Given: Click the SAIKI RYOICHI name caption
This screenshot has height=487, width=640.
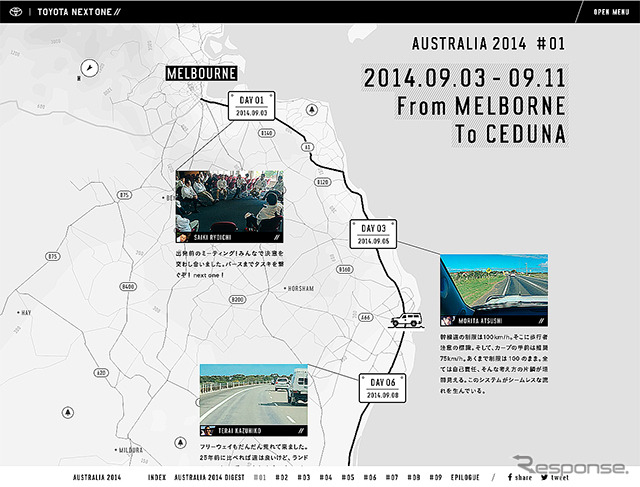Looking at the screenshot, I should coord(212,238).
